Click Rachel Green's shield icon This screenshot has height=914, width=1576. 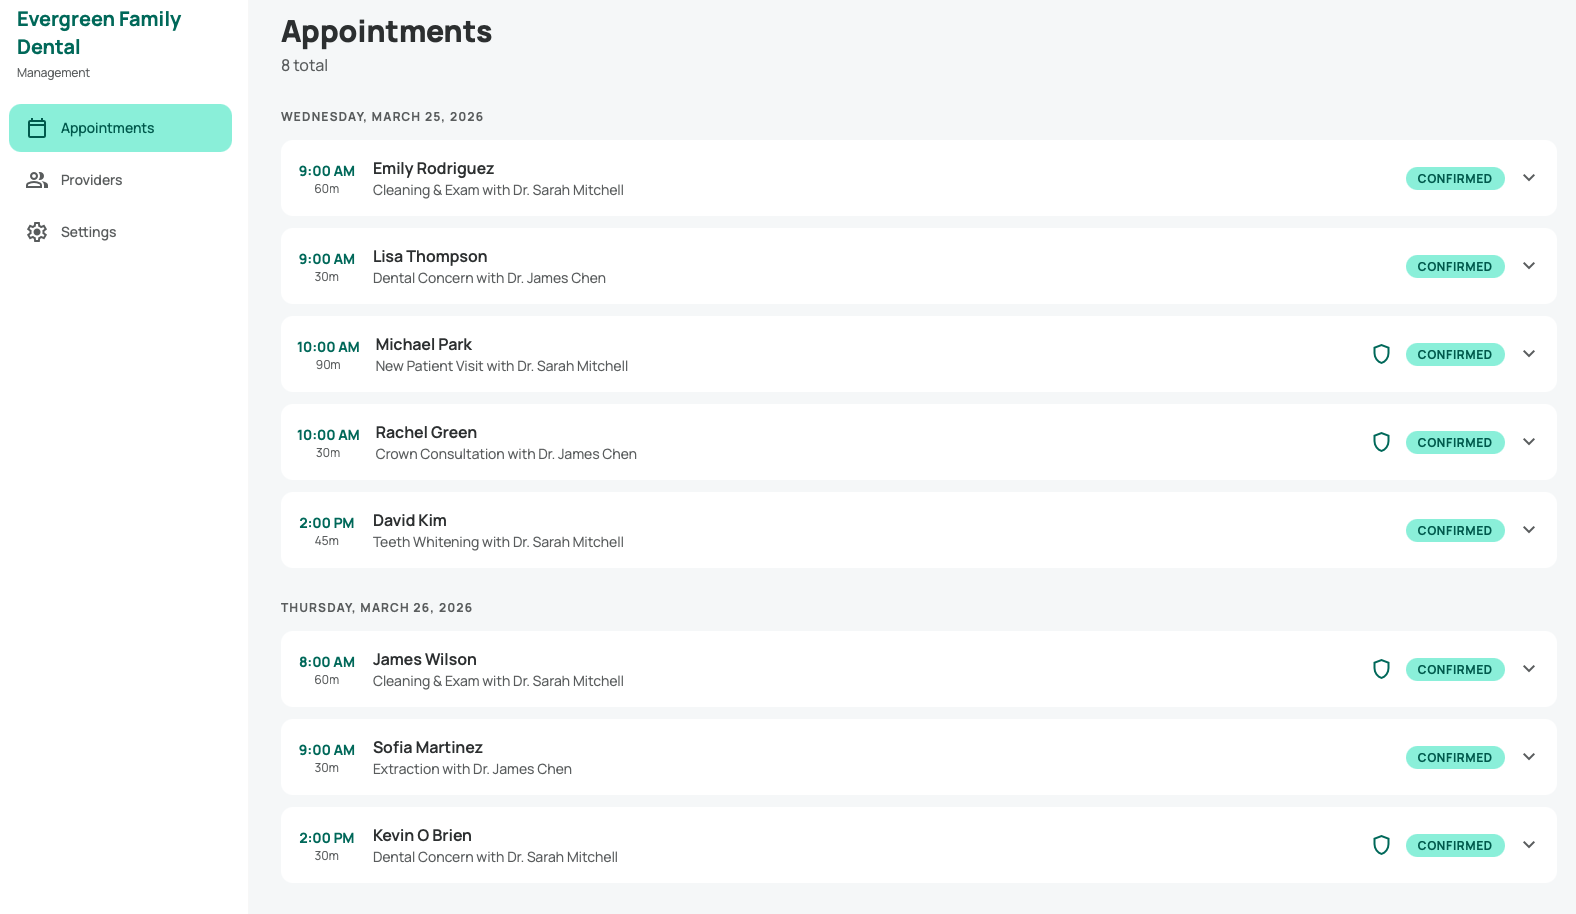(x=1381, y=442)
